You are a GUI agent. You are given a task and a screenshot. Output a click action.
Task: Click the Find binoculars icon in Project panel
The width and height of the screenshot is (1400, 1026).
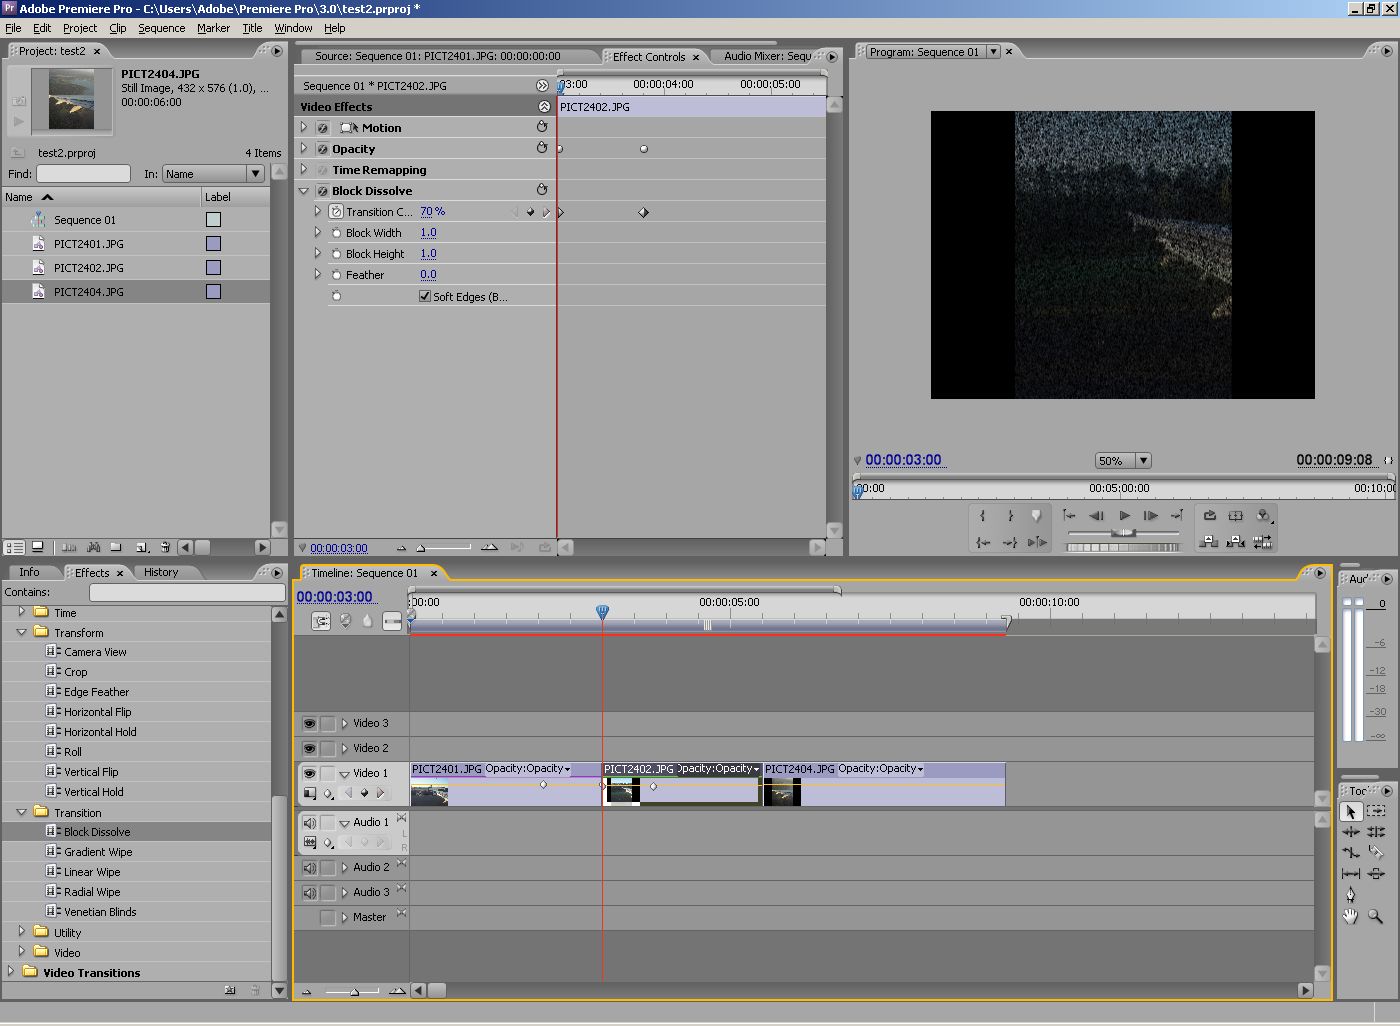93,548
